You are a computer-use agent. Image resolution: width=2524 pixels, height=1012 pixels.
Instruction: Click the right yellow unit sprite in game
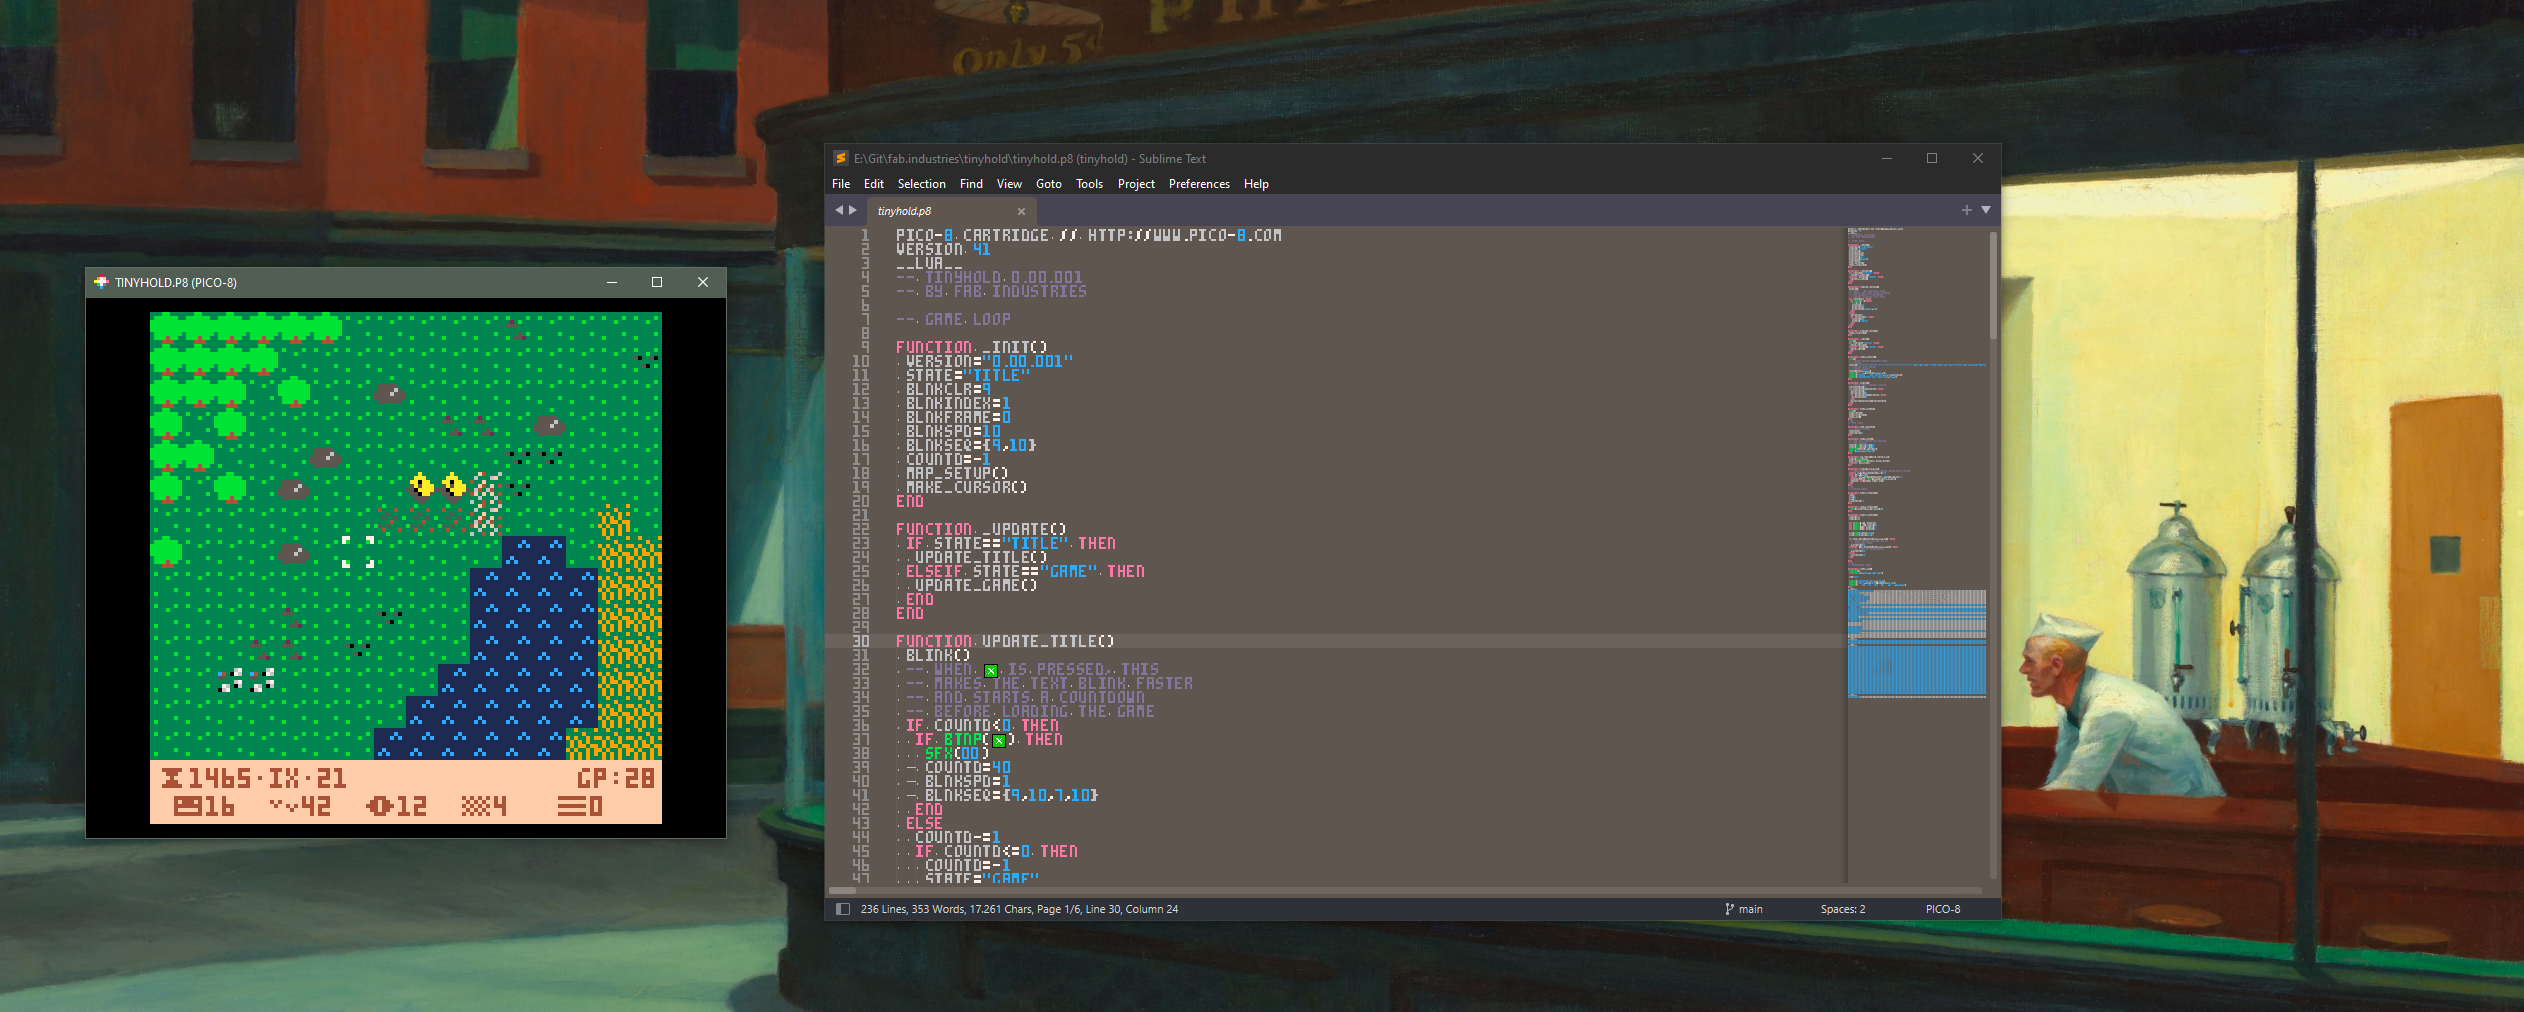[454, 486]
